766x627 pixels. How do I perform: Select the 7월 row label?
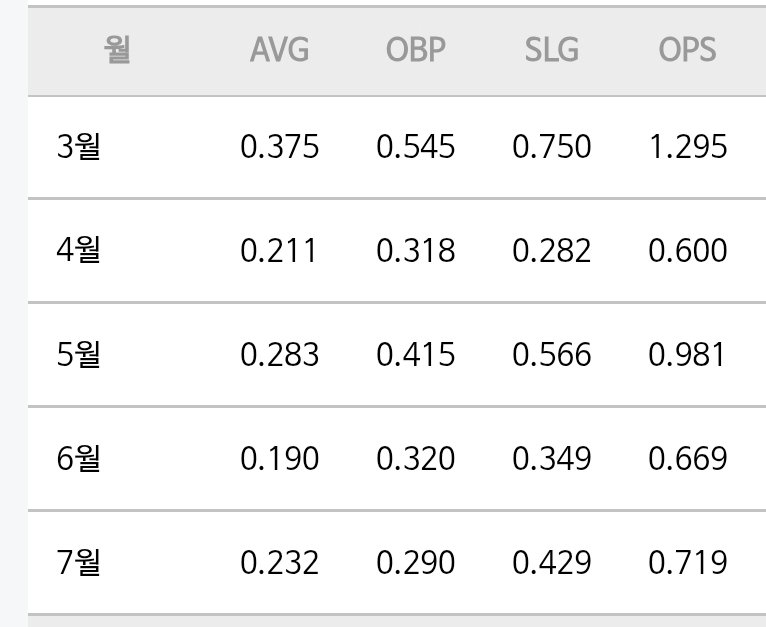78,562
